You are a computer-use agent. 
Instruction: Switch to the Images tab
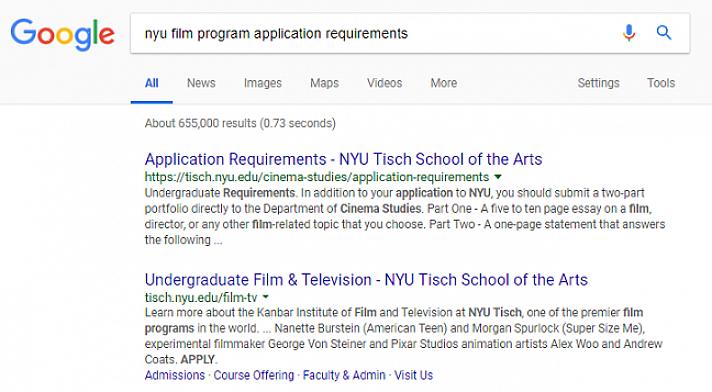click(x=262, y=83)
